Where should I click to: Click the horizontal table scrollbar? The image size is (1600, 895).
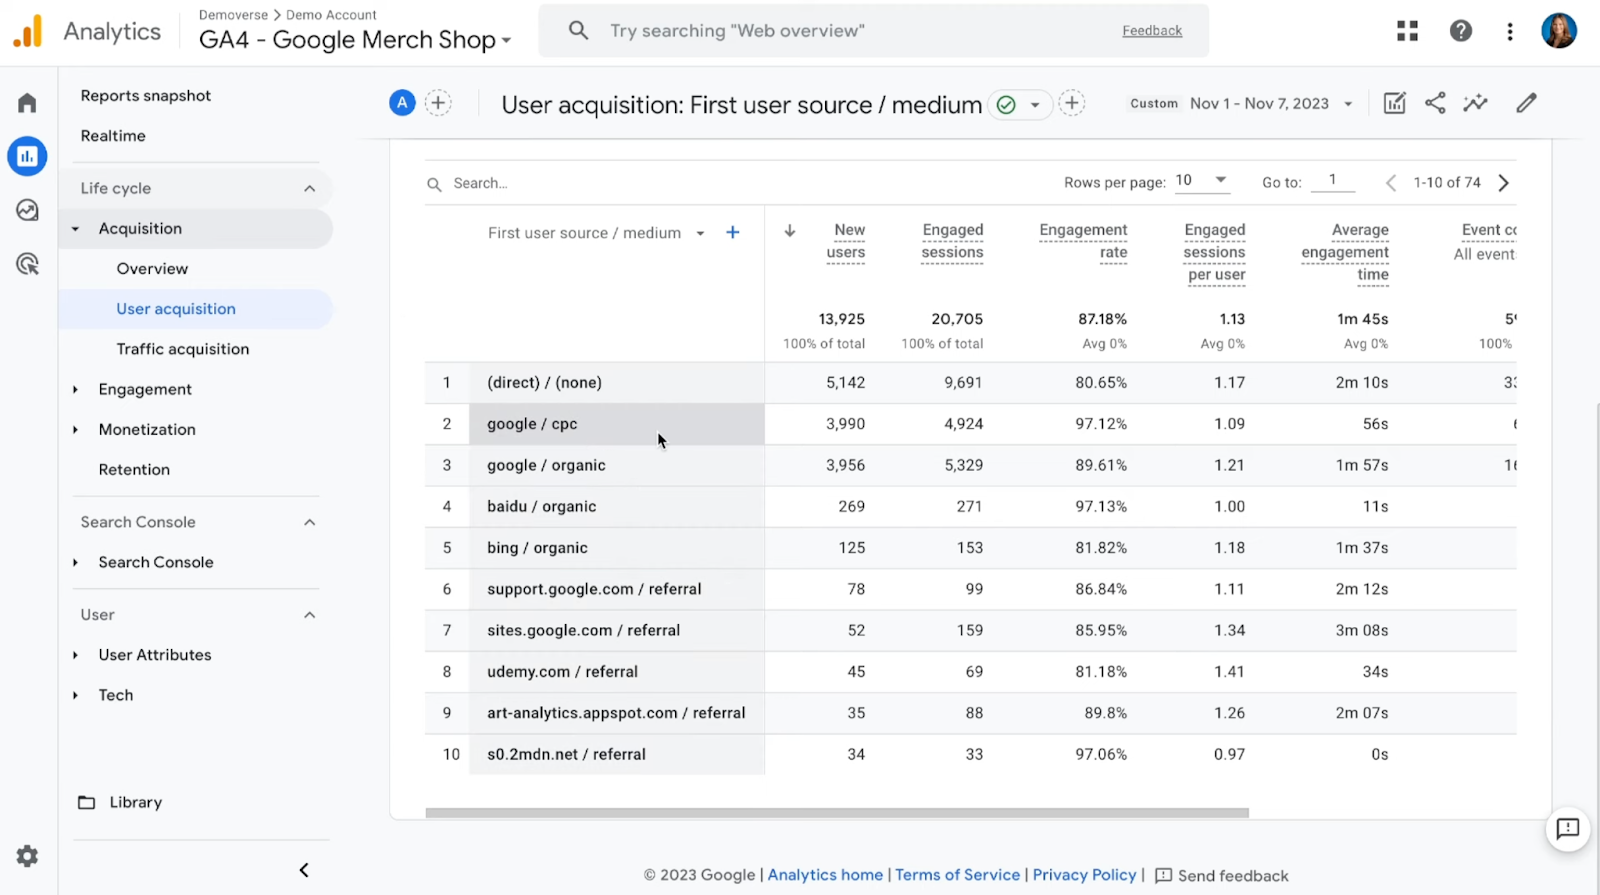(x=837, y=813)
